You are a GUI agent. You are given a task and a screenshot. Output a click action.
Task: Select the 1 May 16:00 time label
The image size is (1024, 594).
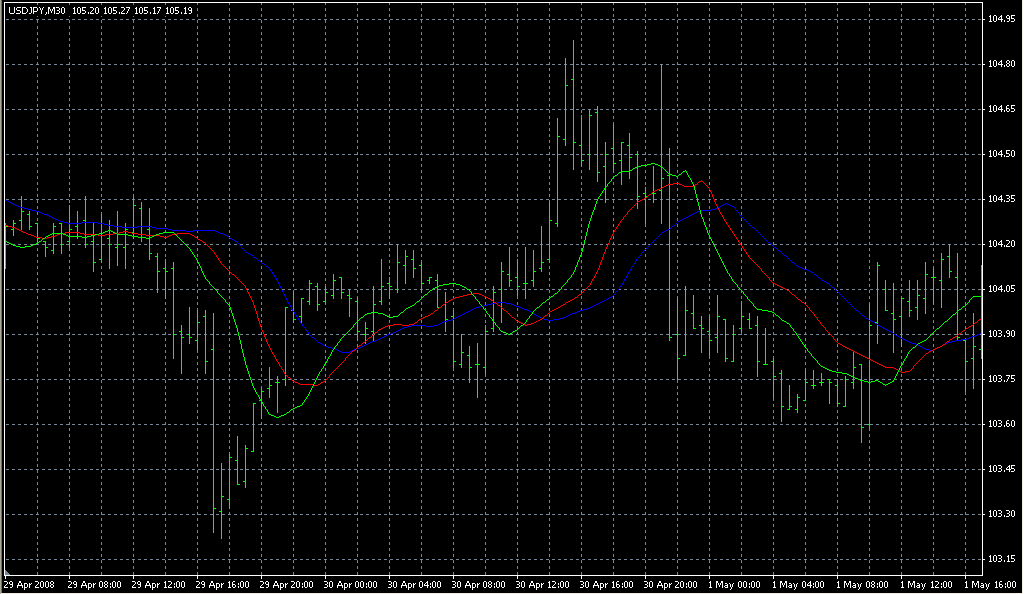coord(990,583)
